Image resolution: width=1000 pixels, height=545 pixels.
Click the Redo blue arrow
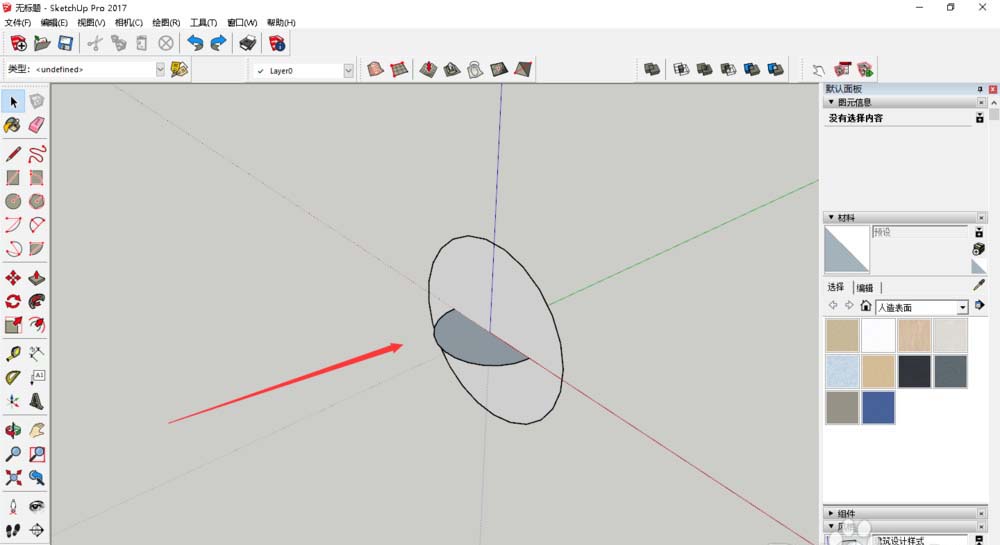pyautogui.click(x=219, y=43)
